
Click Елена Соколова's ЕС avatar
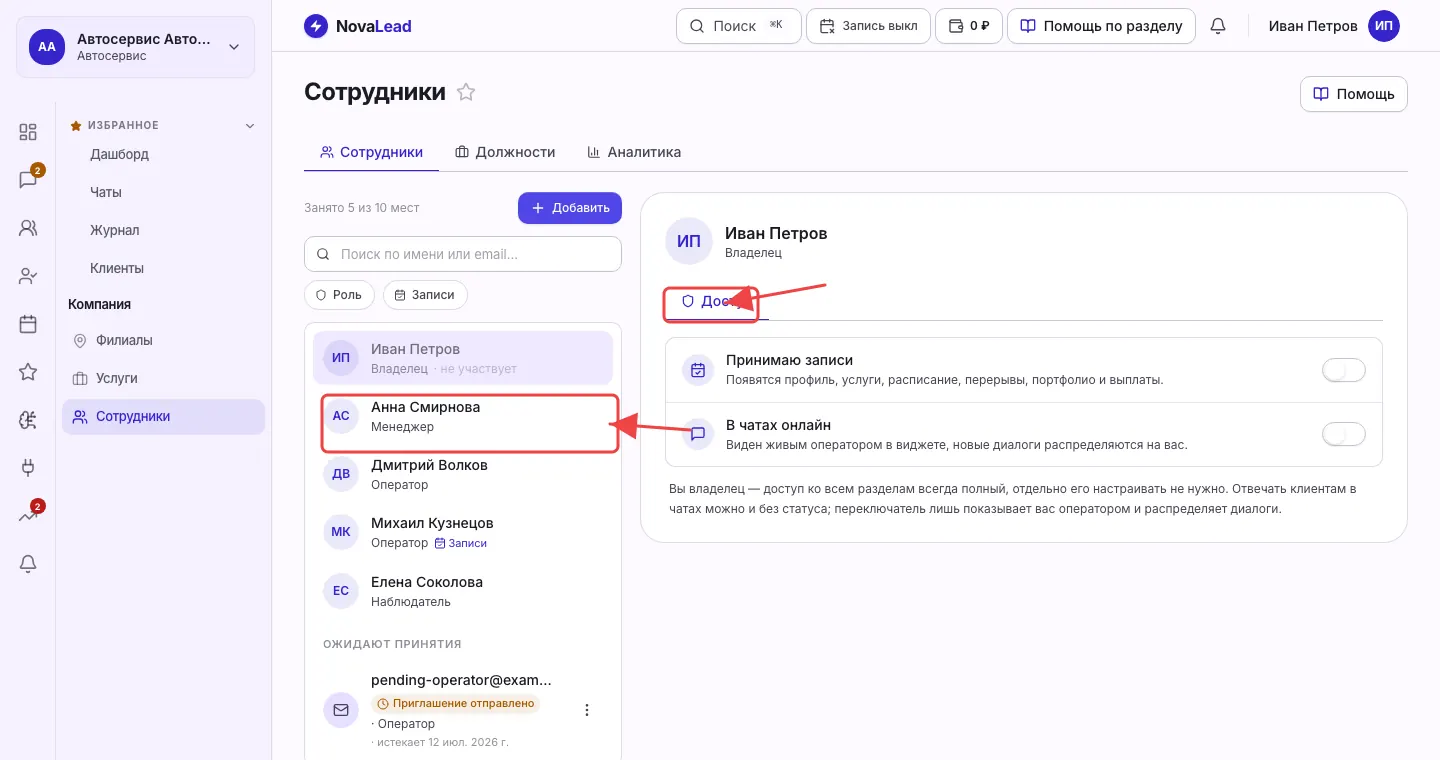[341, 590]
